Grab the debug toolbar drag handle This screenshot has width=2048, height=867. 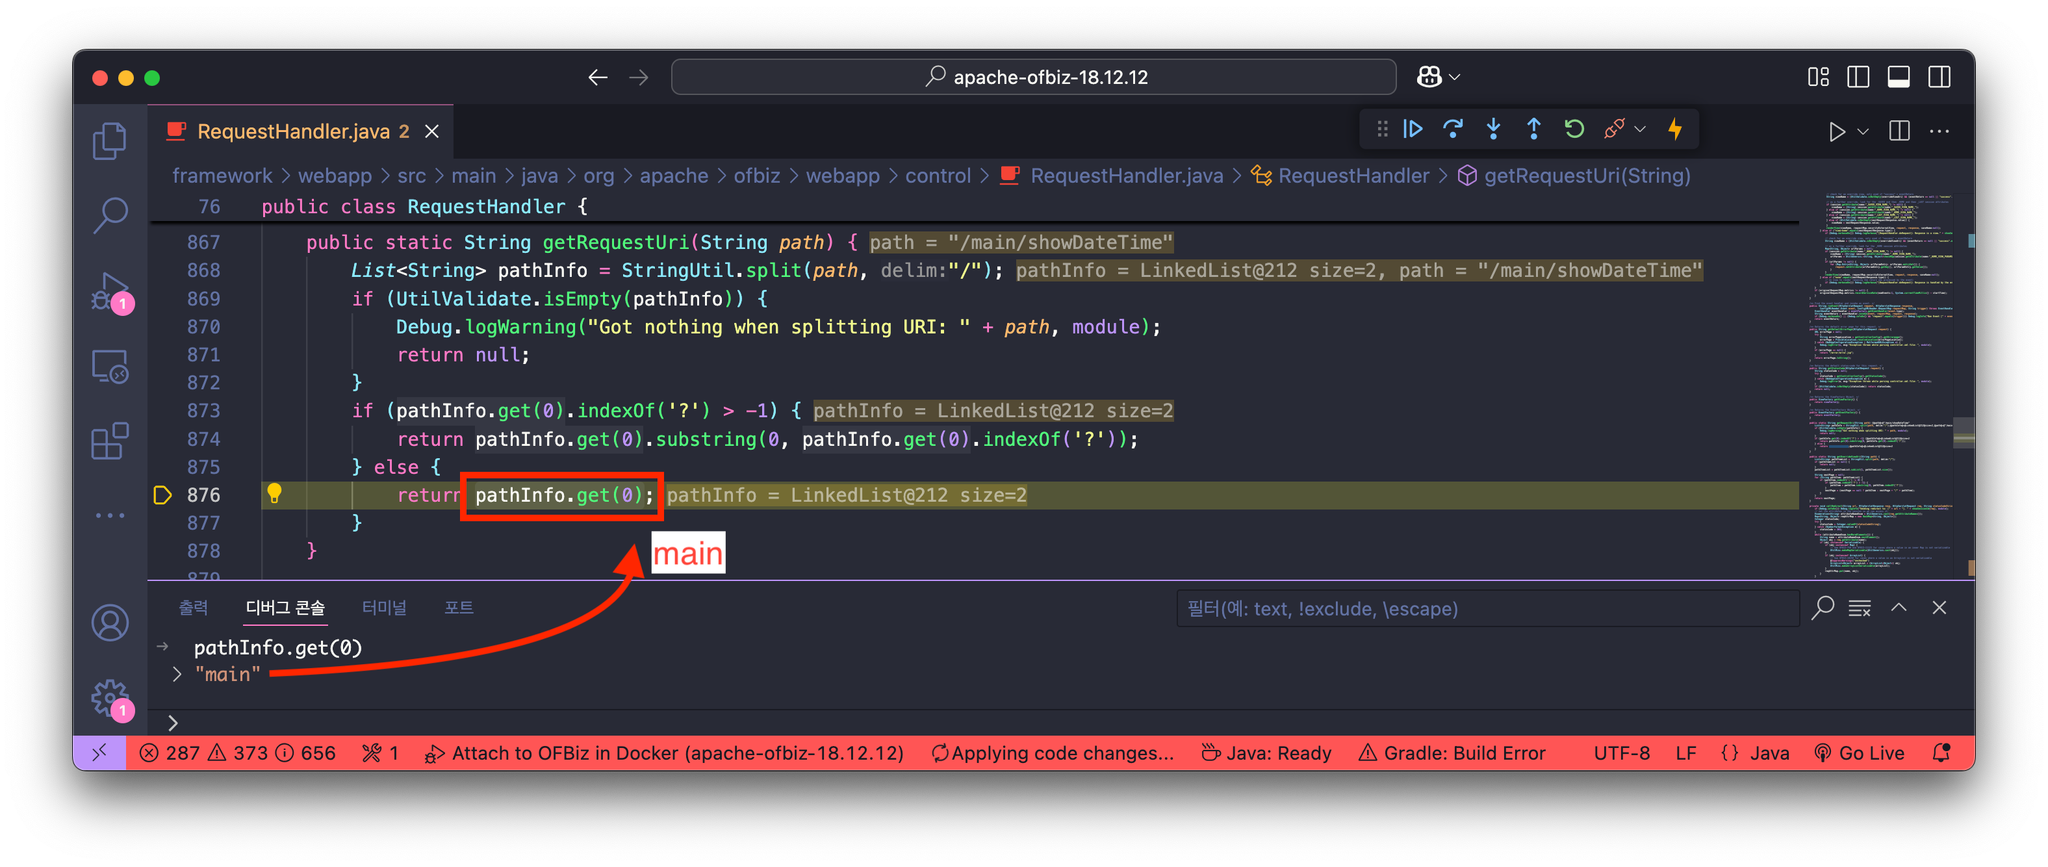1382,129
